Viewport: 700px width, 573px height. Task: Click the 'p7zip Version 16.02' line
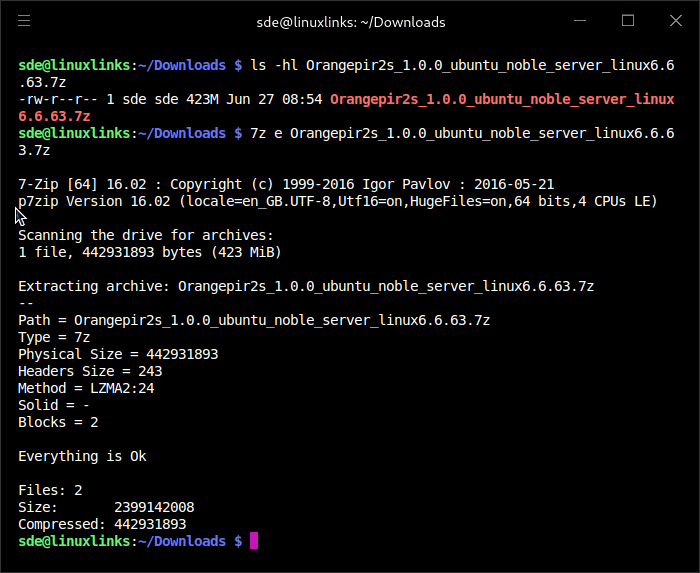[338, 201]
